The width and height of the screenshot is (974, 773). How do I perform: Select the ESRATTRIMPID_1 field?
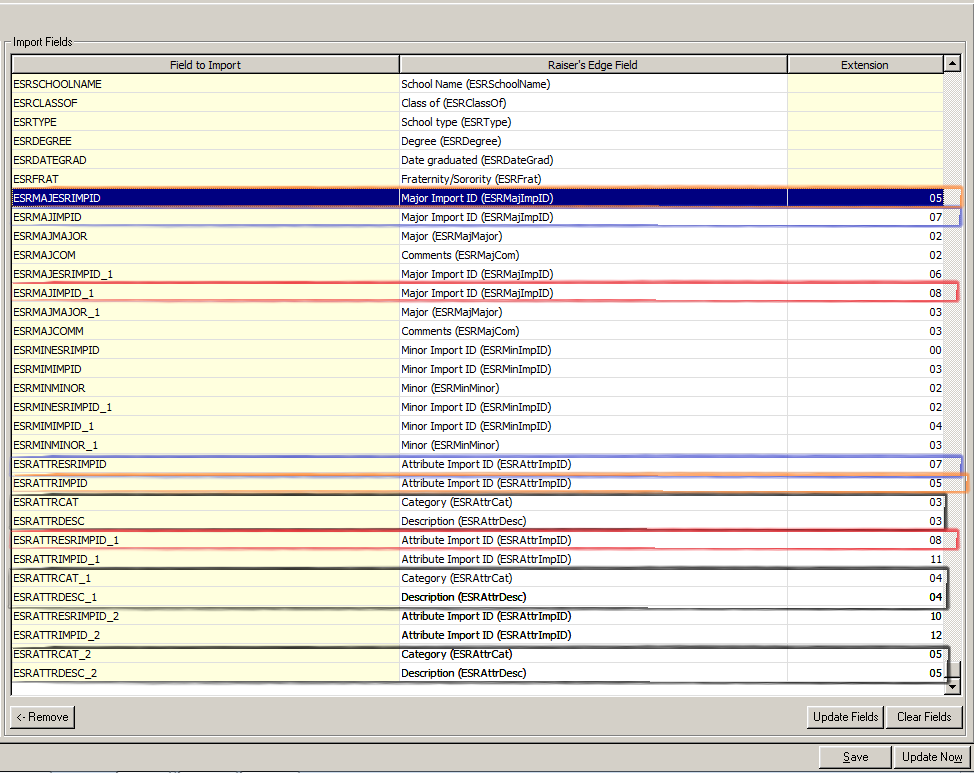(x=205, y=559)
